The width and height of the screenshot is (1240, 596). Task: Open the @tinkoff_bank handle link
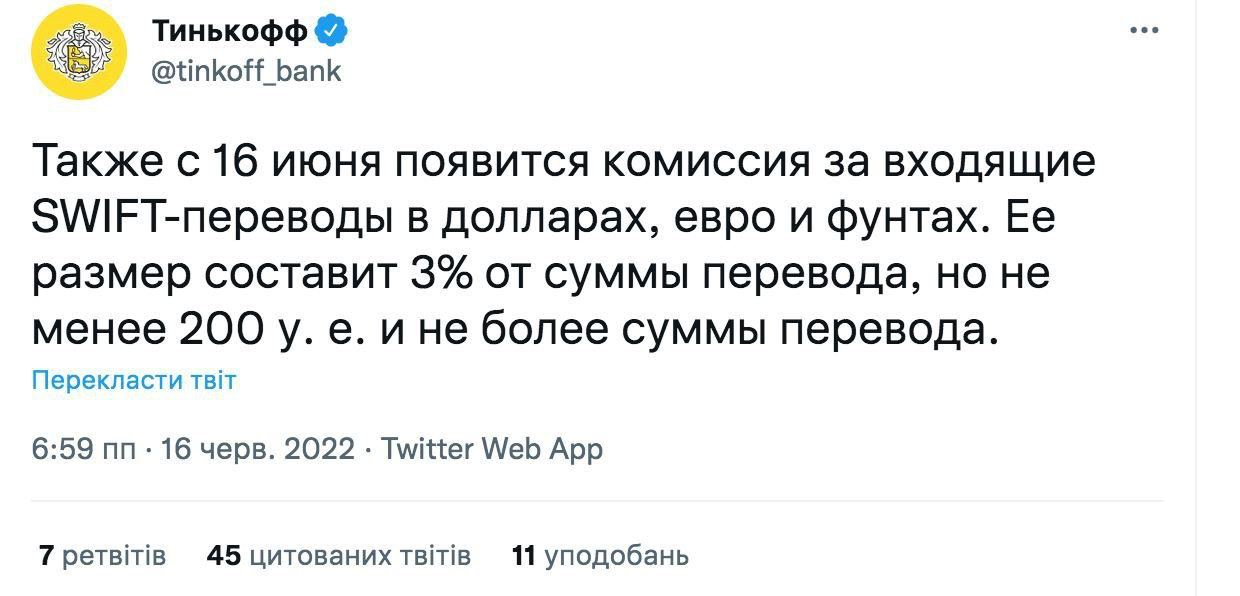[246, 72]
